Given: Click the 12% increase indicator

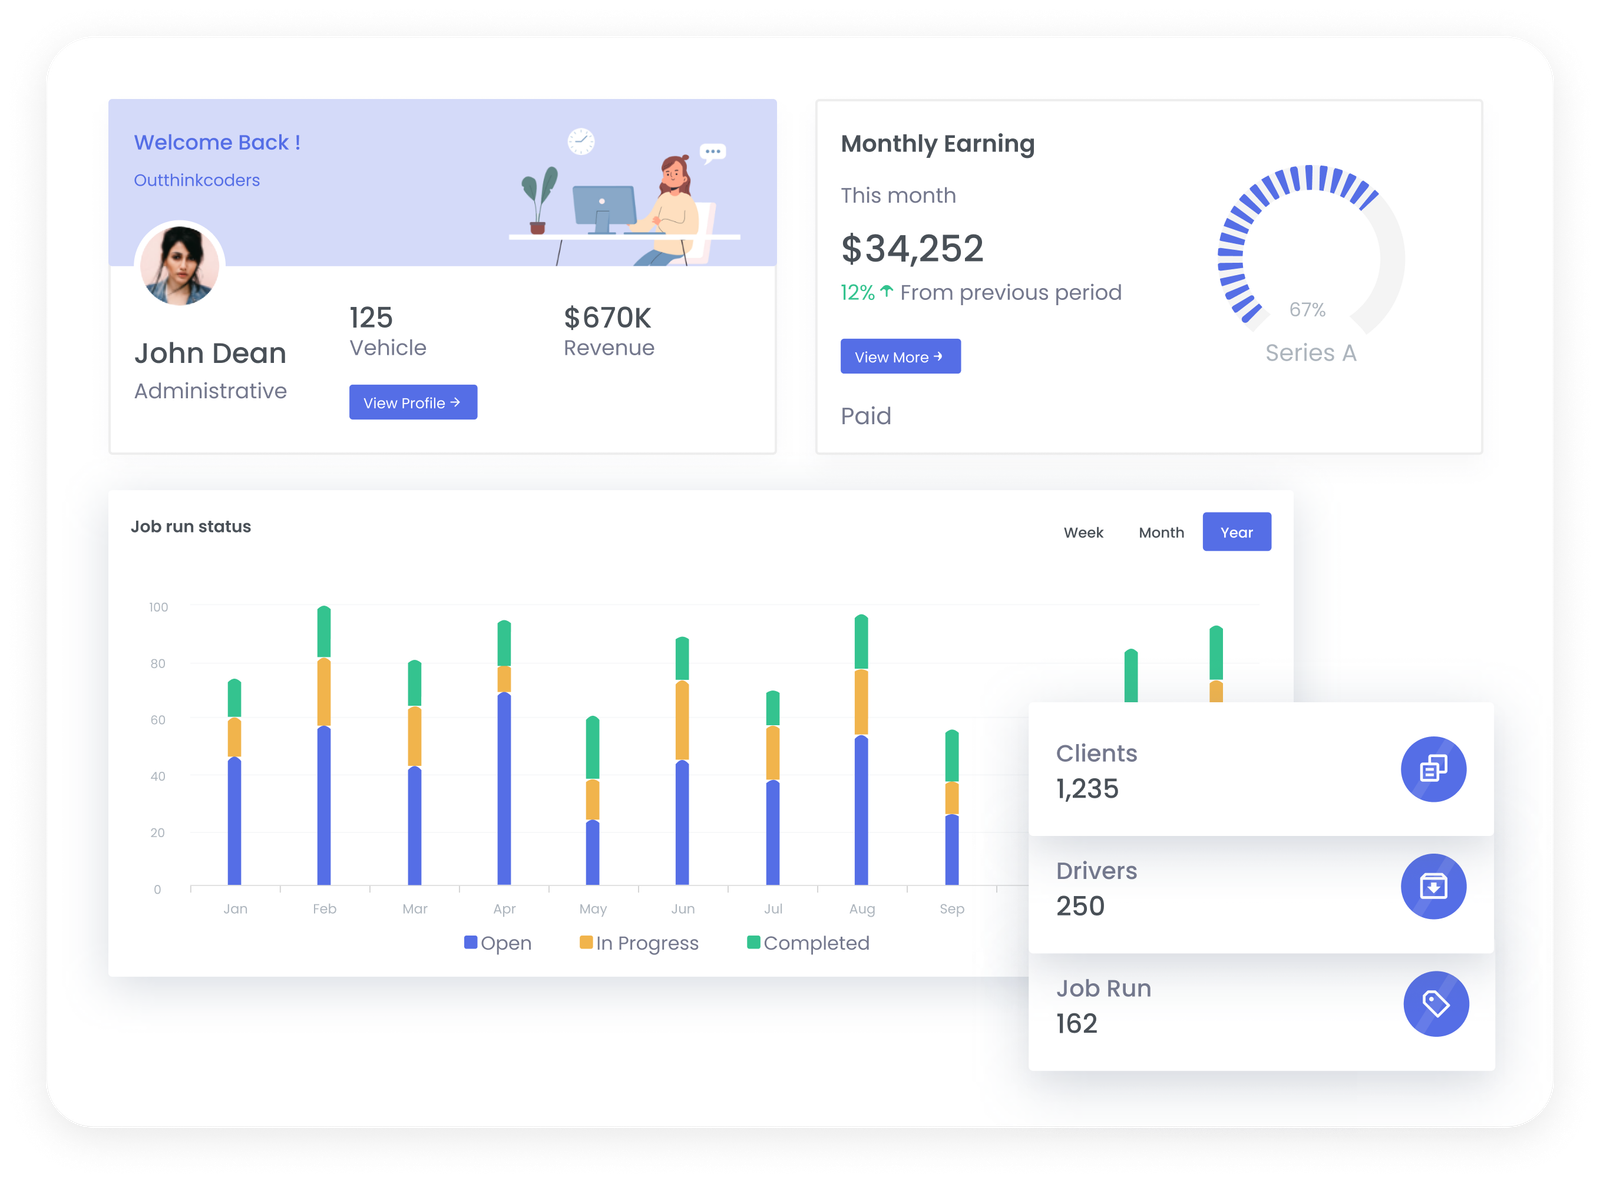Looking at the screenshot, I should [x=866, y=293].
